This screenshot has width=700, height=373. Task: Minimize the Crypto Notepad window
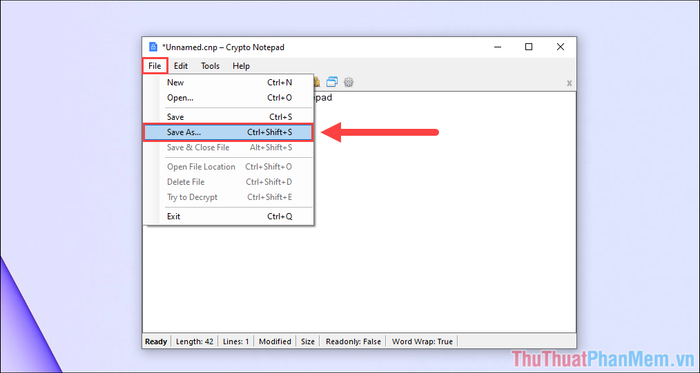[x=498, y=47]
